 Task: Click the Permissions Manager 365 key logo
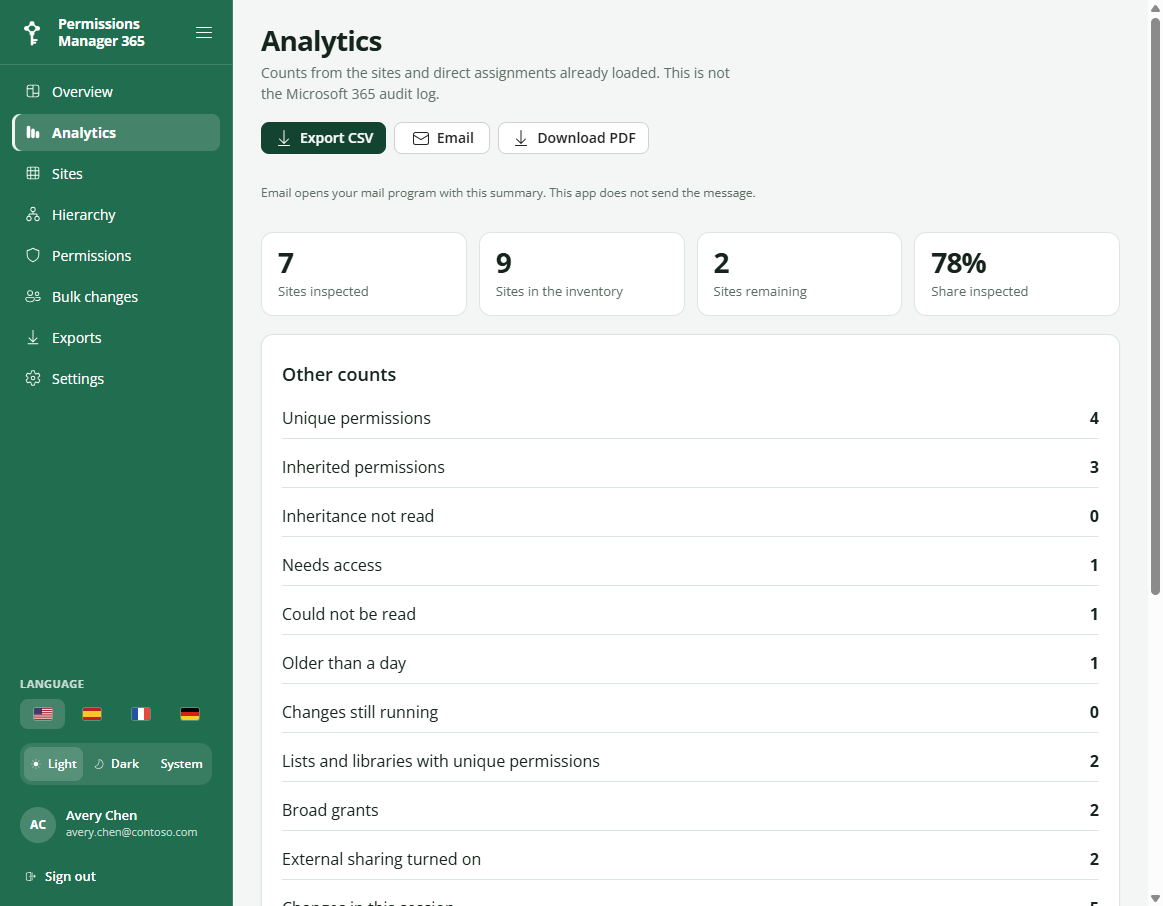coord(32,33)
